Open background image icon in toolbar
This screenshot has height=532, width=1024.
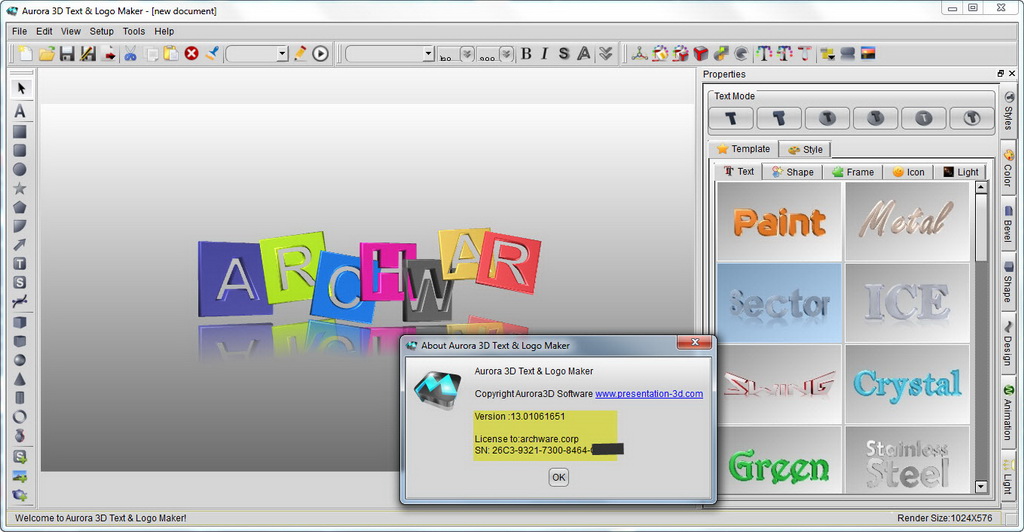868,54
